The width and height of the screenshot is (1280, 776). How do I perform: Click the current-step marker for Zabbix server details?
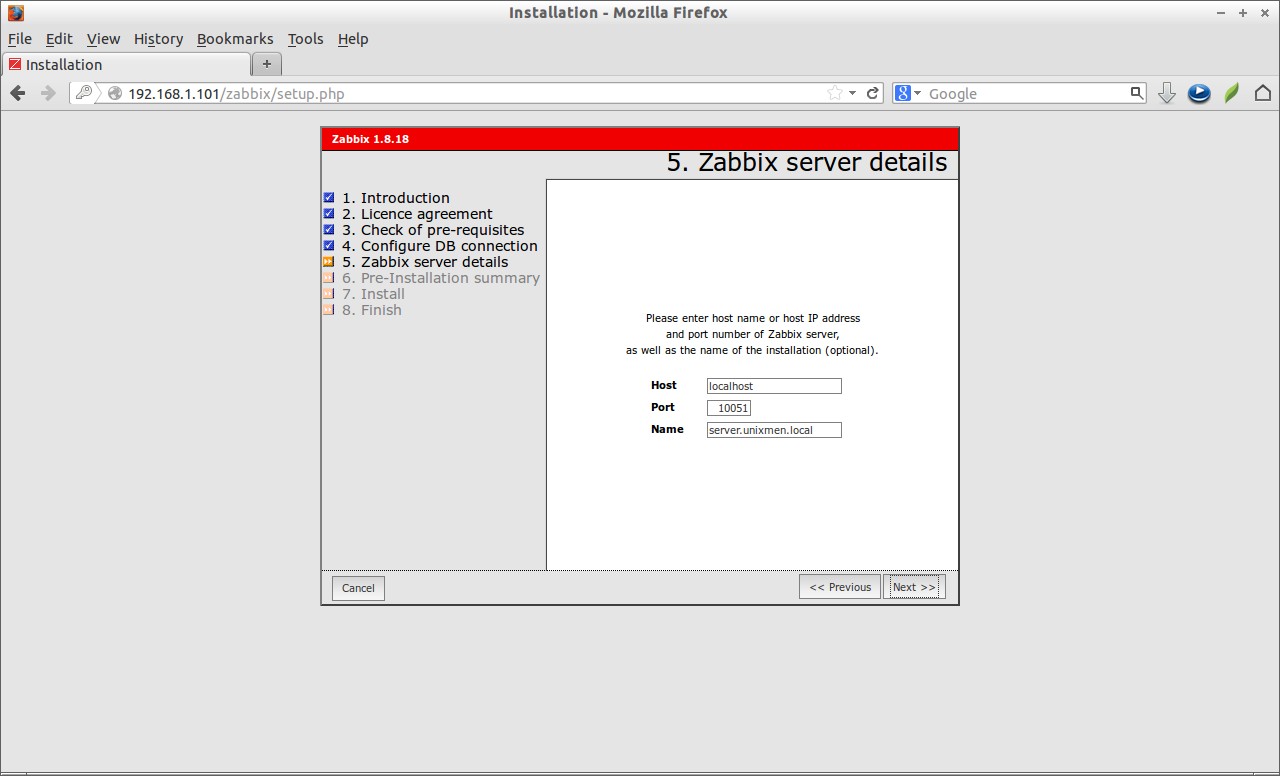(329, 262)
